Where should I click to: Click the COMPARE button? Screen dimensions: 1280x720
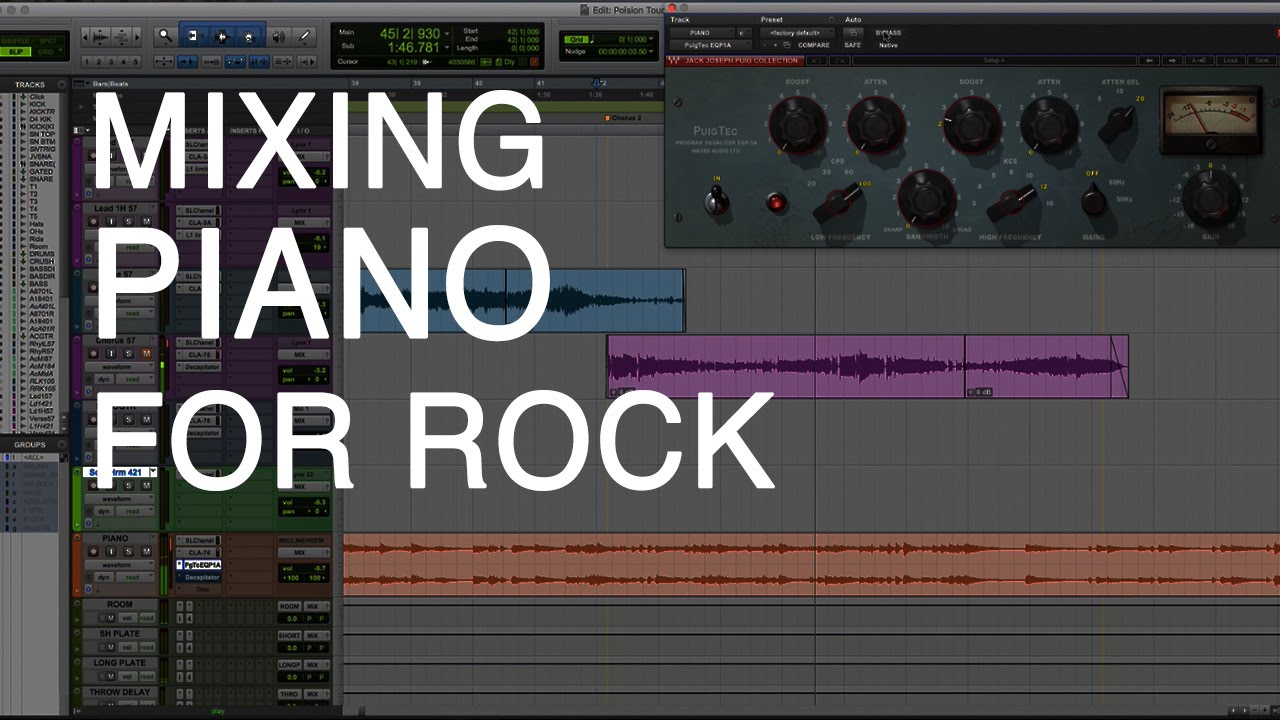point(813,45)
